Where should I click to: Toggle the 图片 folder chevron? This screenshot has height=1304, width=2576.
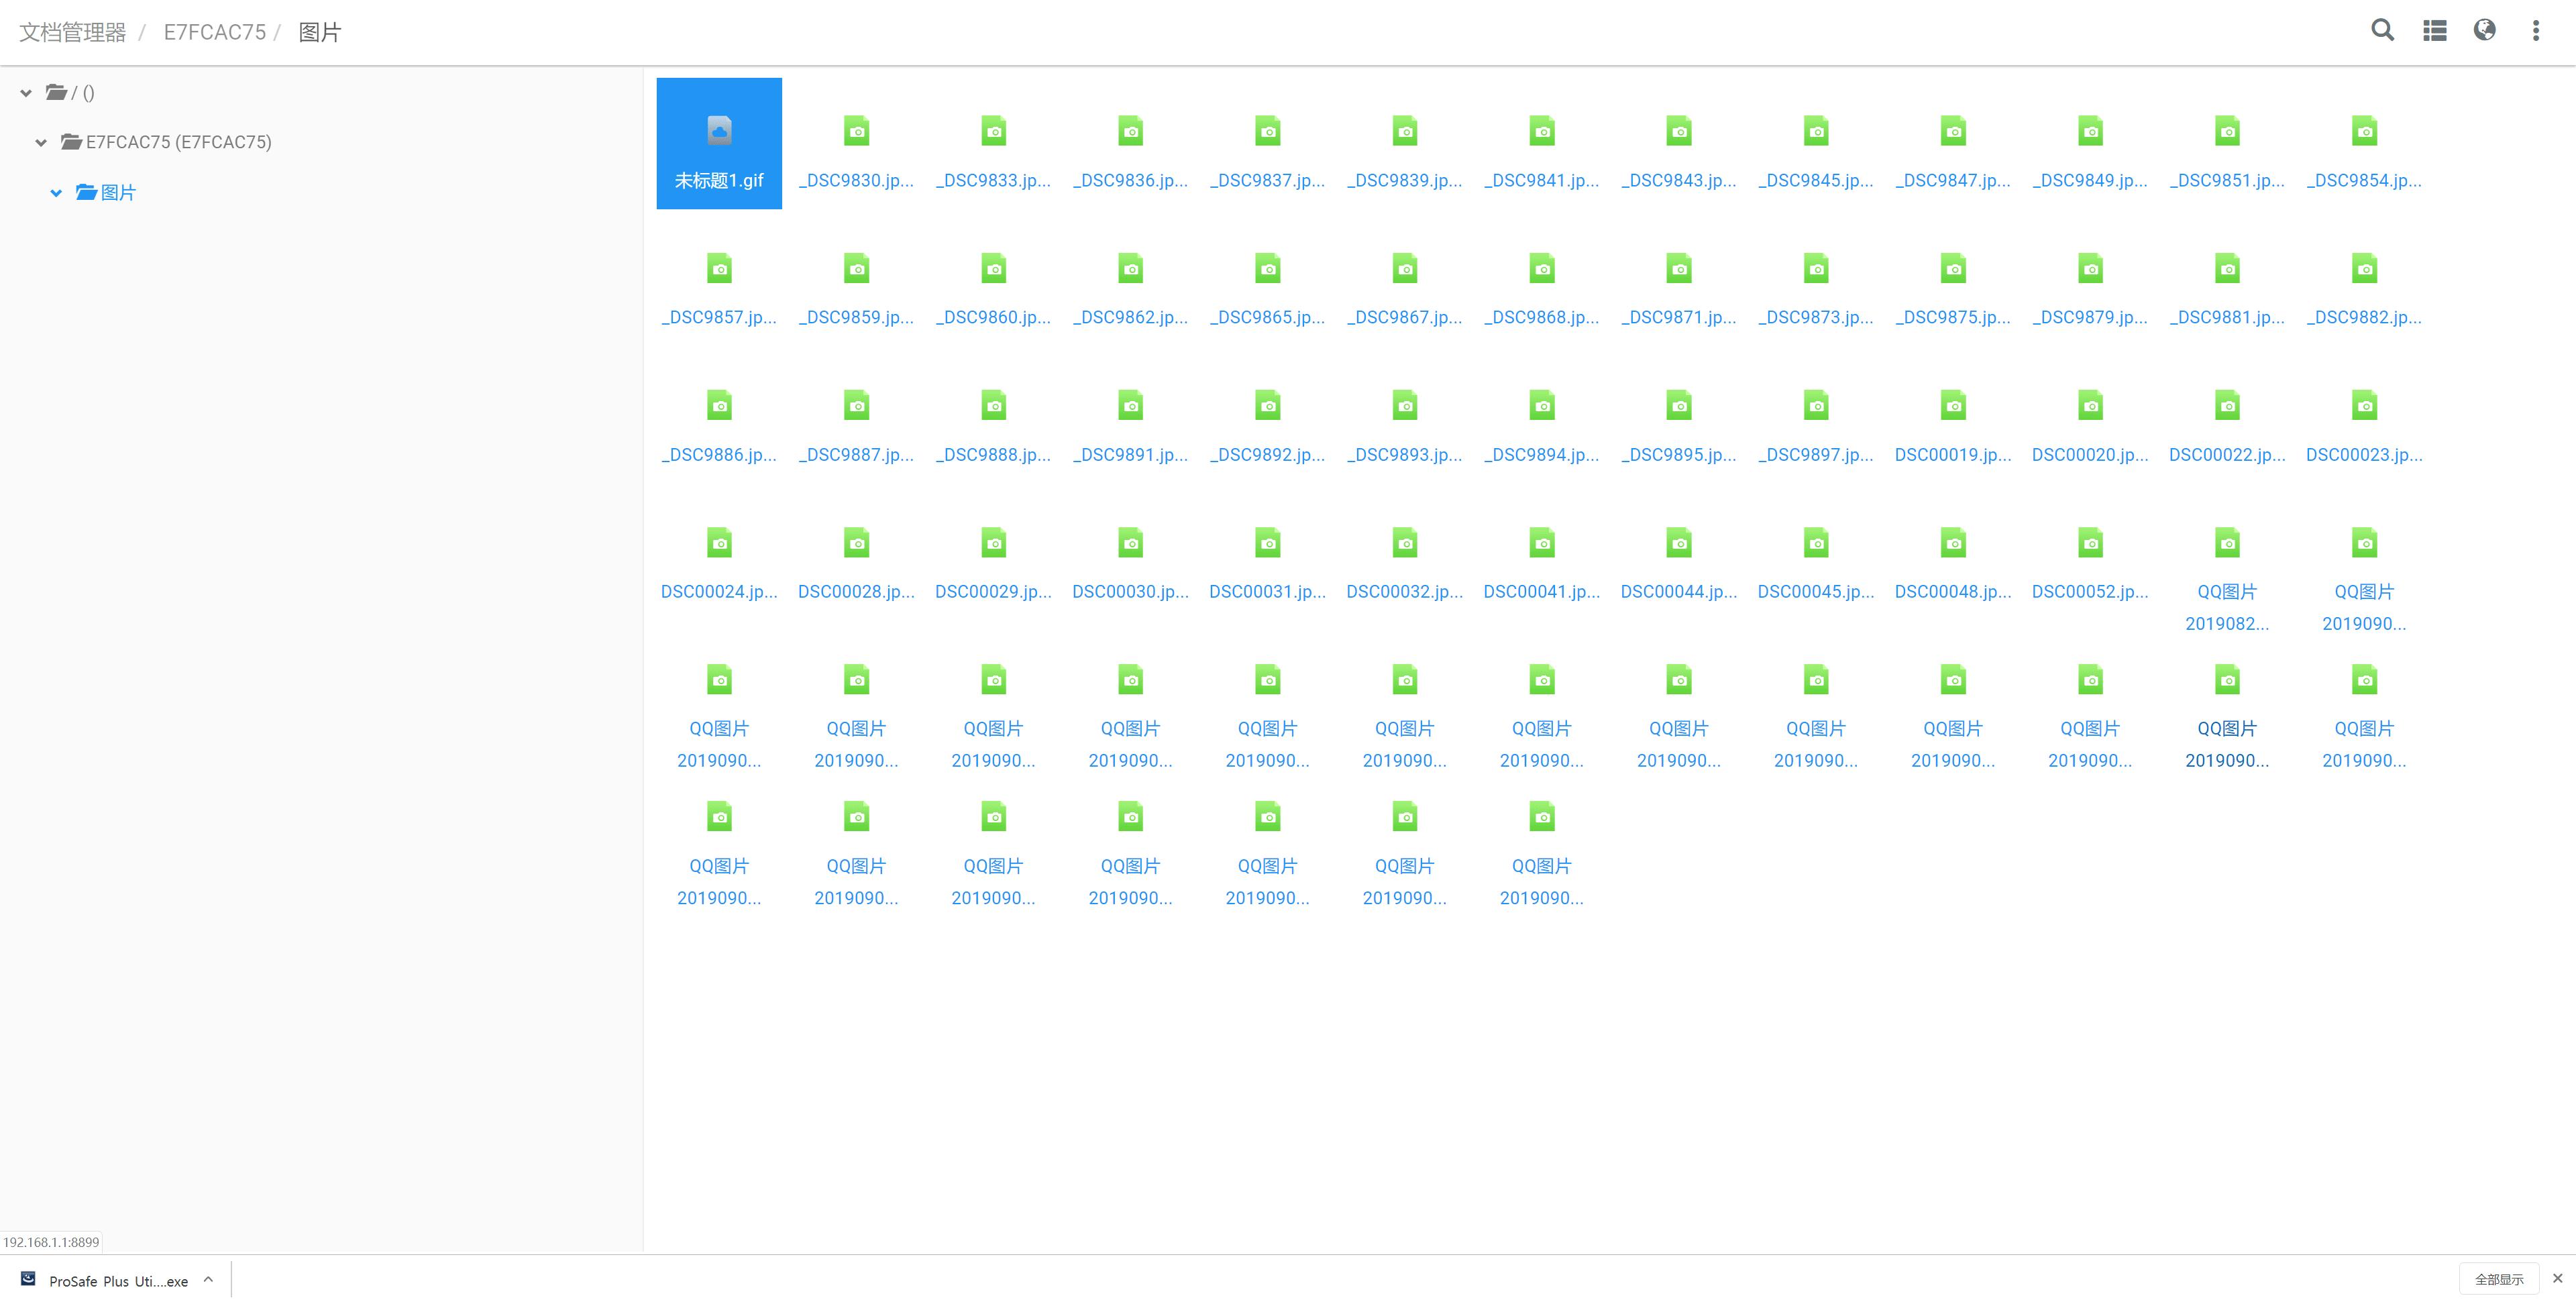[x=56, y=193]
